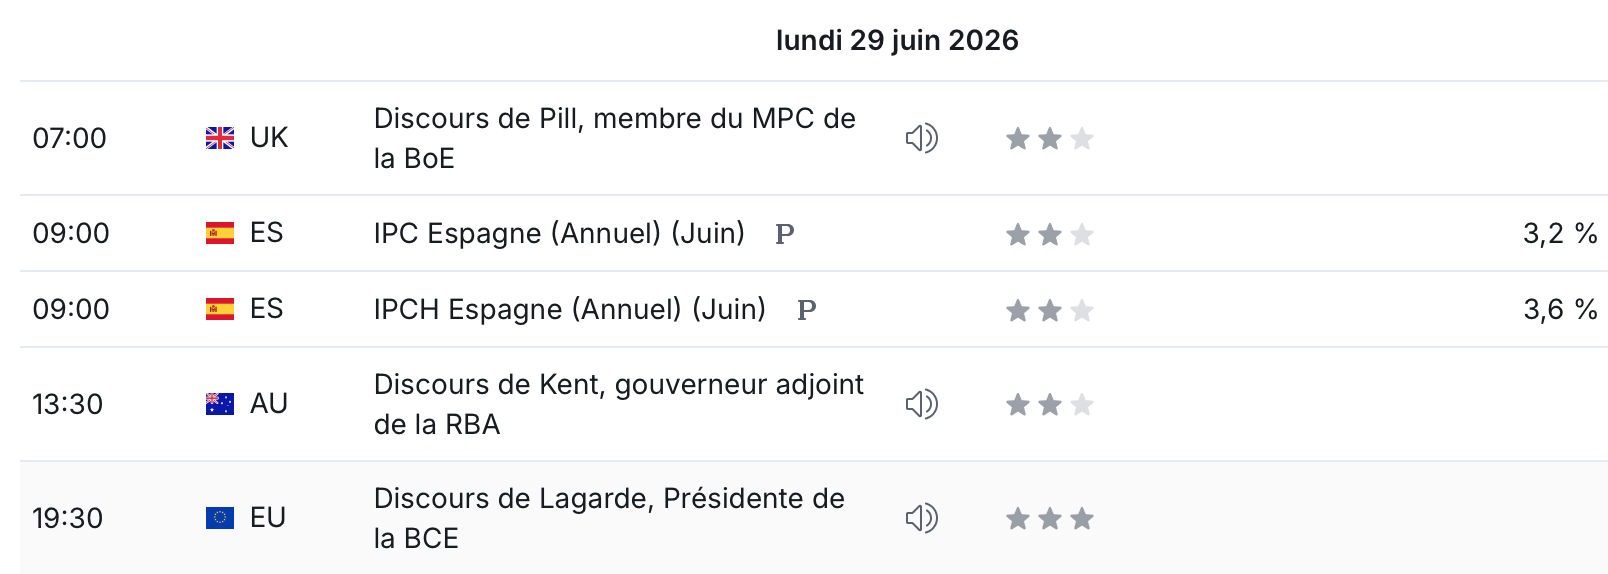Click the 19:30 time in the Lagarde row
This screenshot has height=574, width=1608.
tap(68, 518)
